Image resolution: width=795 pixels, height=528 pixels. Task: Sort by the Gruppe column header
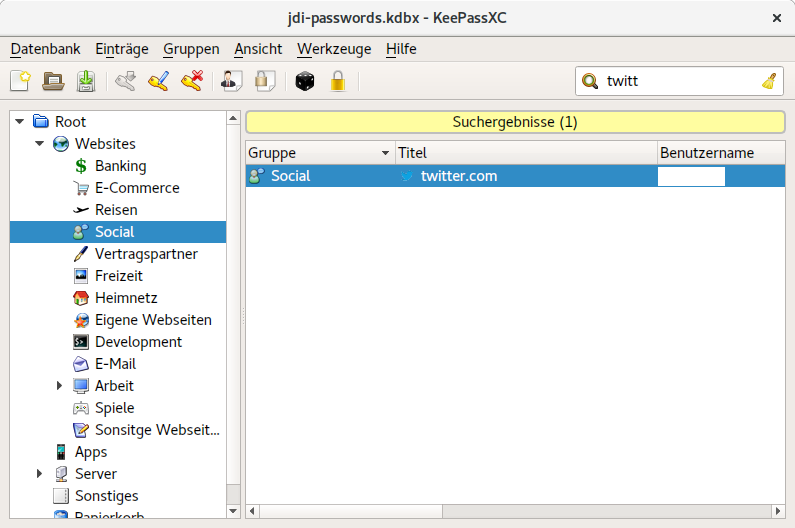320,153
